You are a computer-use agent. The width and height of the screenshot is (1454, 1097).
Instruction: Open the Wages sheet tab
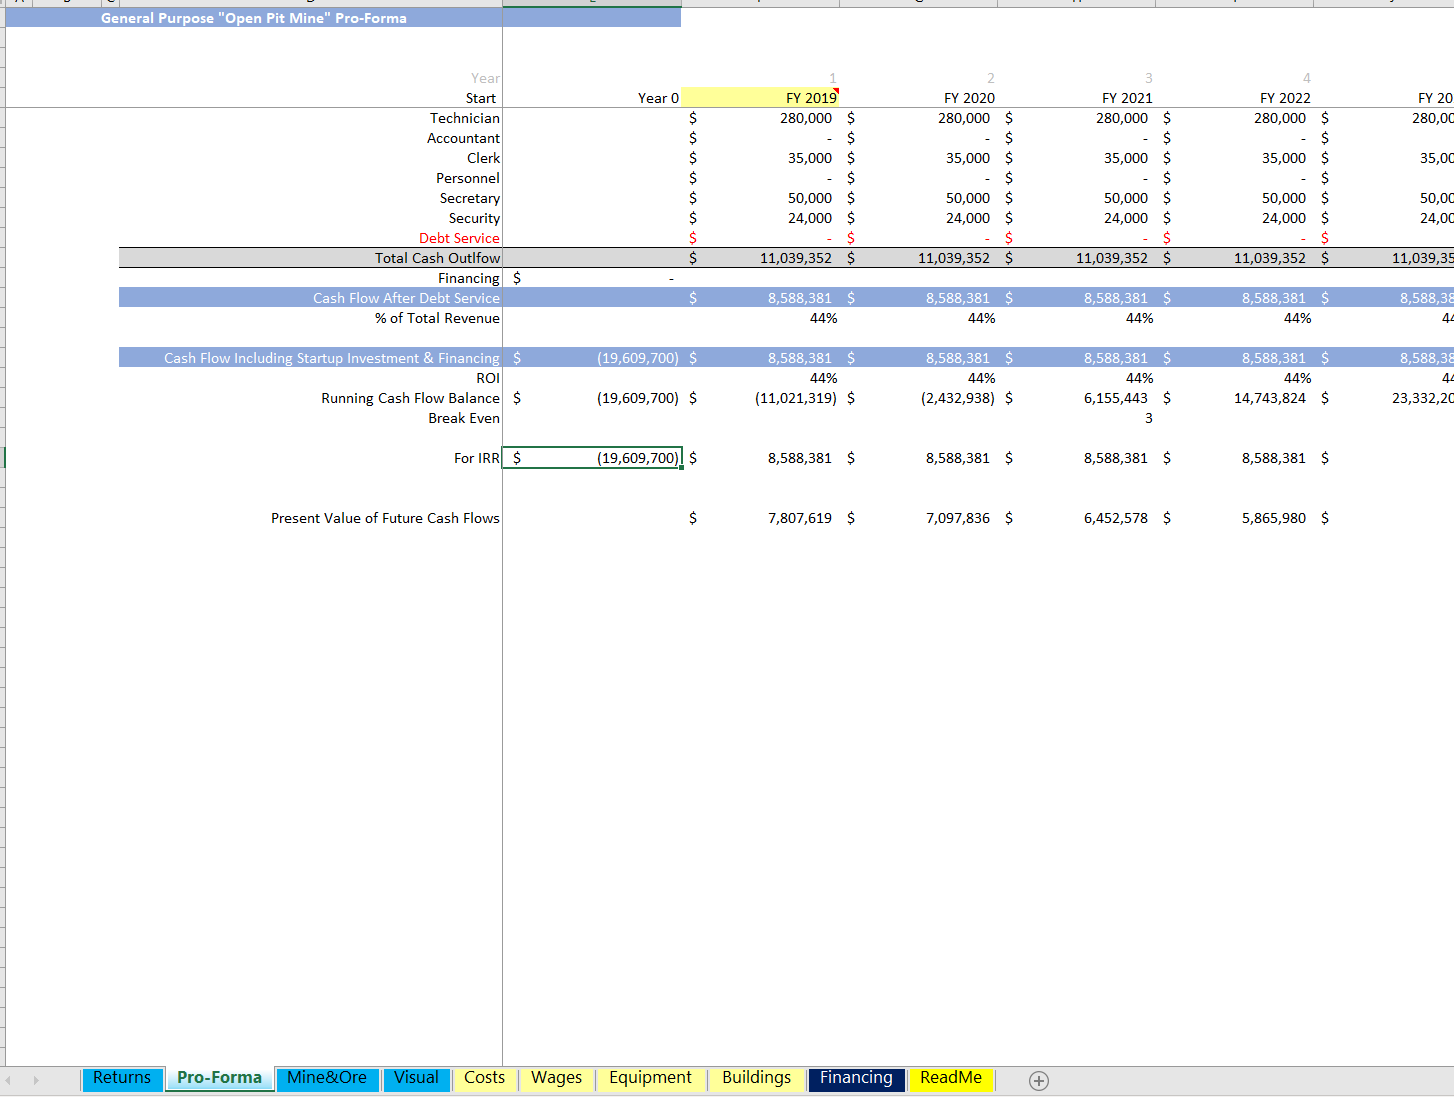[x=556, y=1078]
